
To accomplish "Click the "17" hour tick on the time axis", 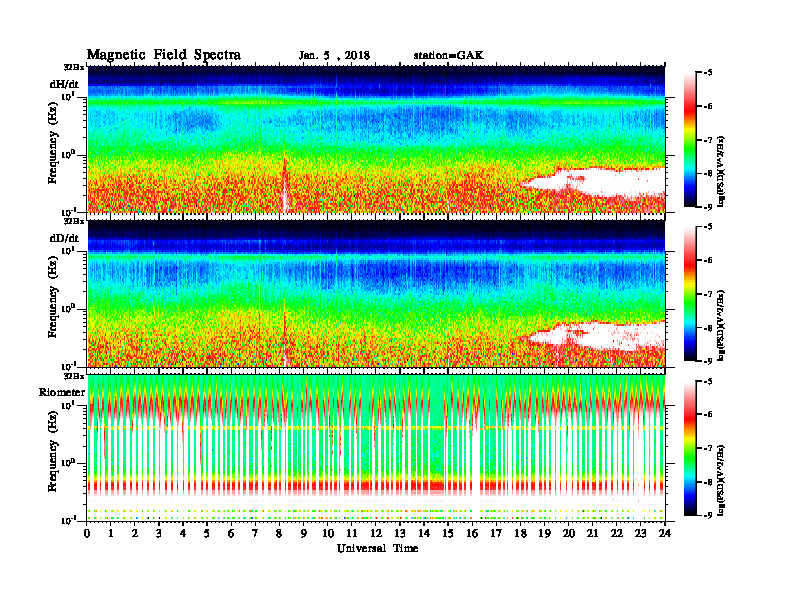I will [496, 533].
